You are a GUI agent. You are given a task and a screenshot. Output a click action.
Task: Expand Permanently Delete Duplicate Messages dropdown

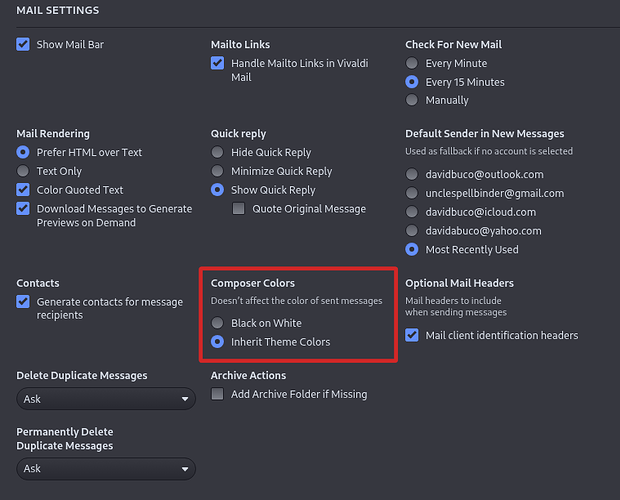click(106, 468)
